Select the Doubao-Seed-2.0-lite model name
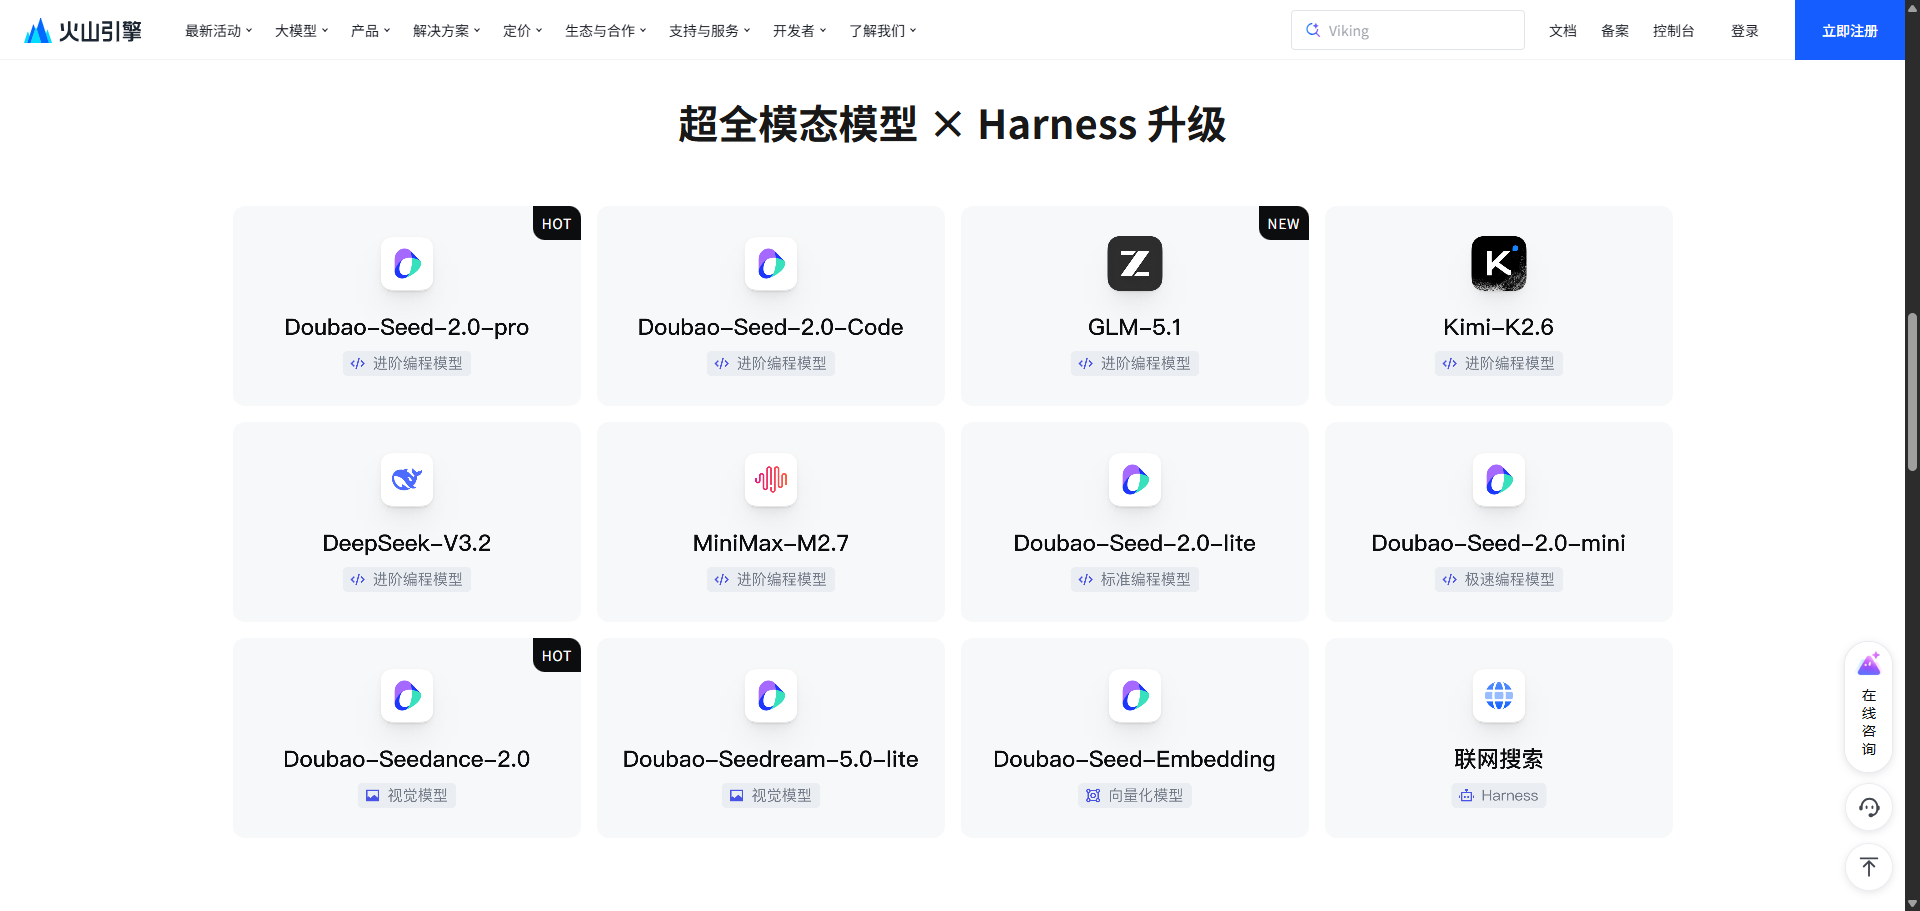1920x911 pixels. tap(1135, 543)
